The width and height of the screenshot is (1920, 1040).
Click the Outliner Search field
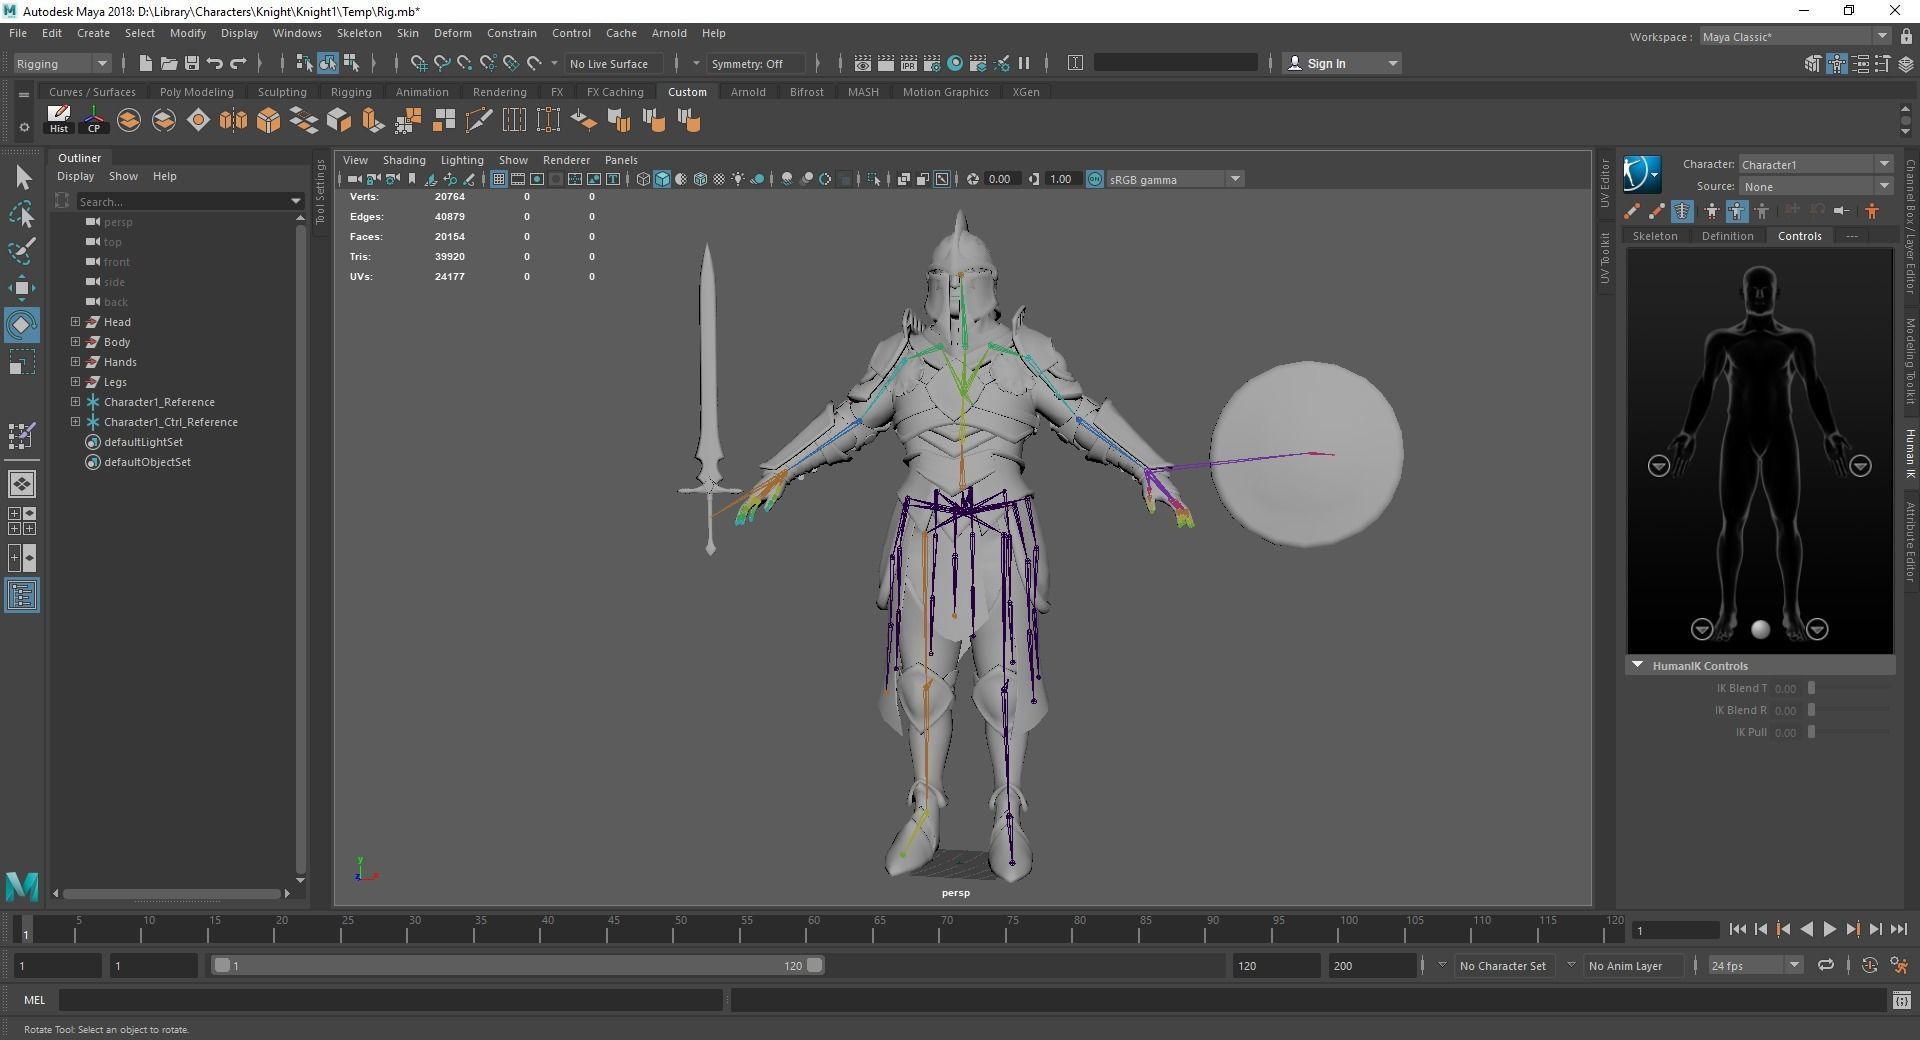click(185, 201)
